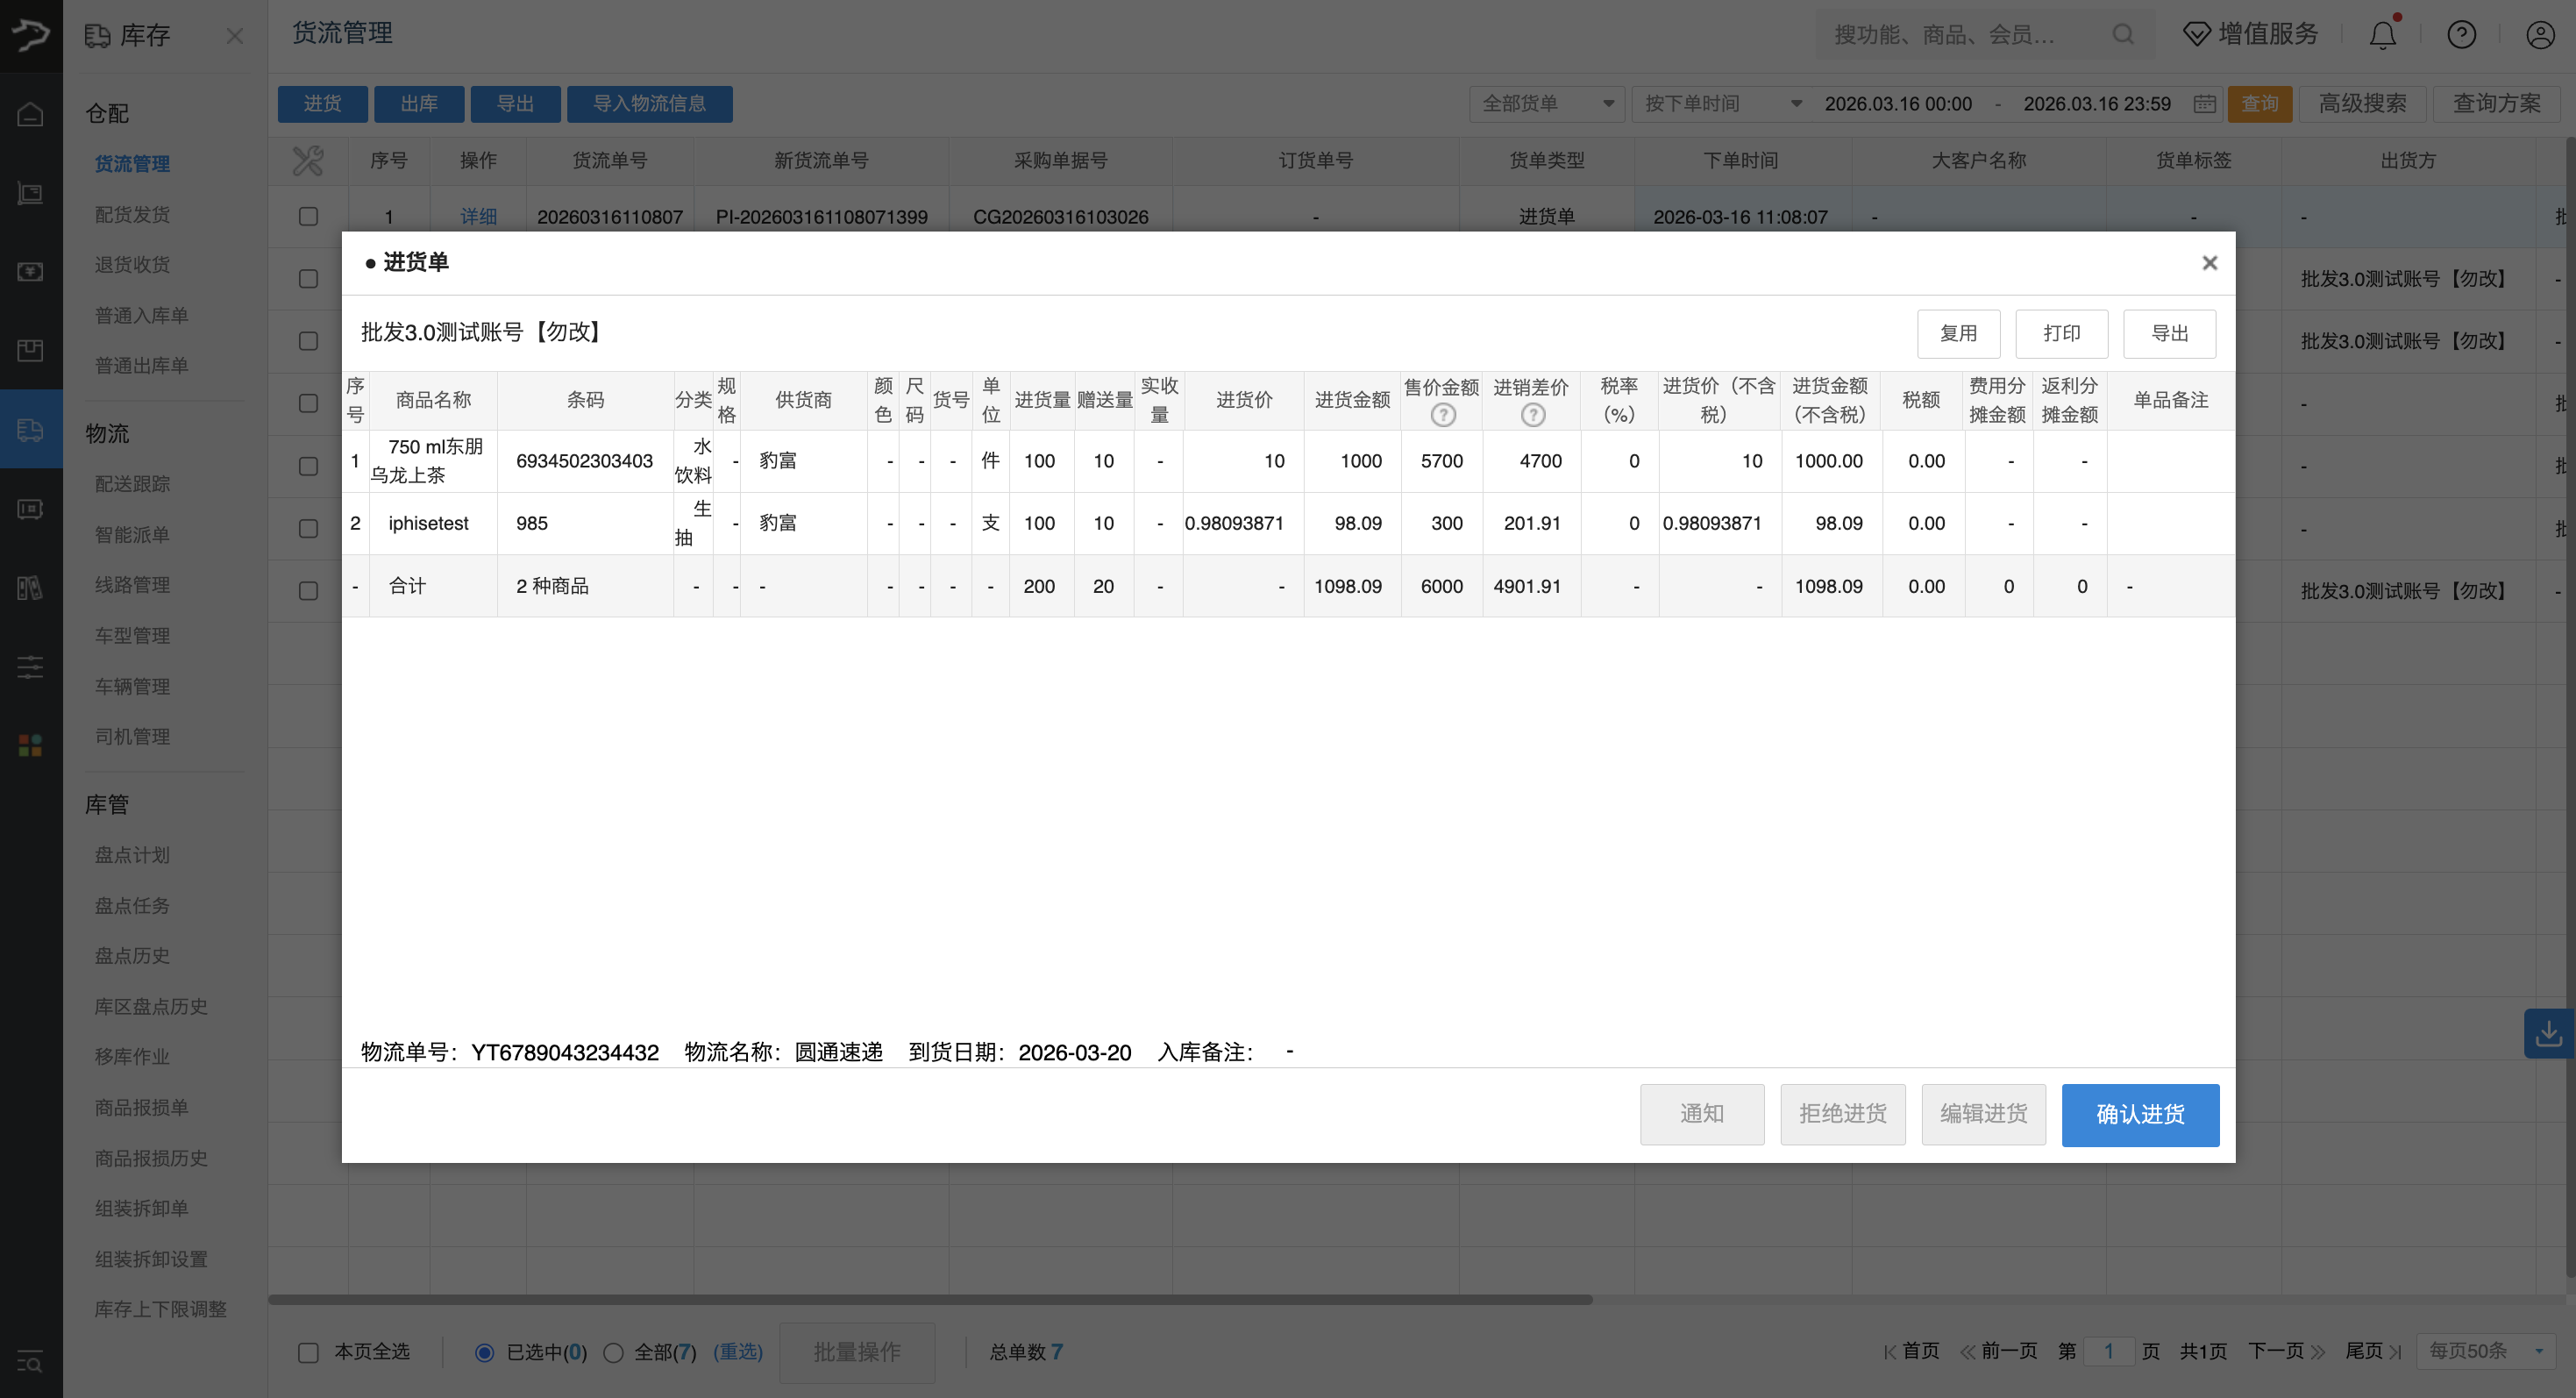This screenshot has width=2576, height=1398.
Task: Open 配货发货 in the sidebar menu
Action: point(132,215)
